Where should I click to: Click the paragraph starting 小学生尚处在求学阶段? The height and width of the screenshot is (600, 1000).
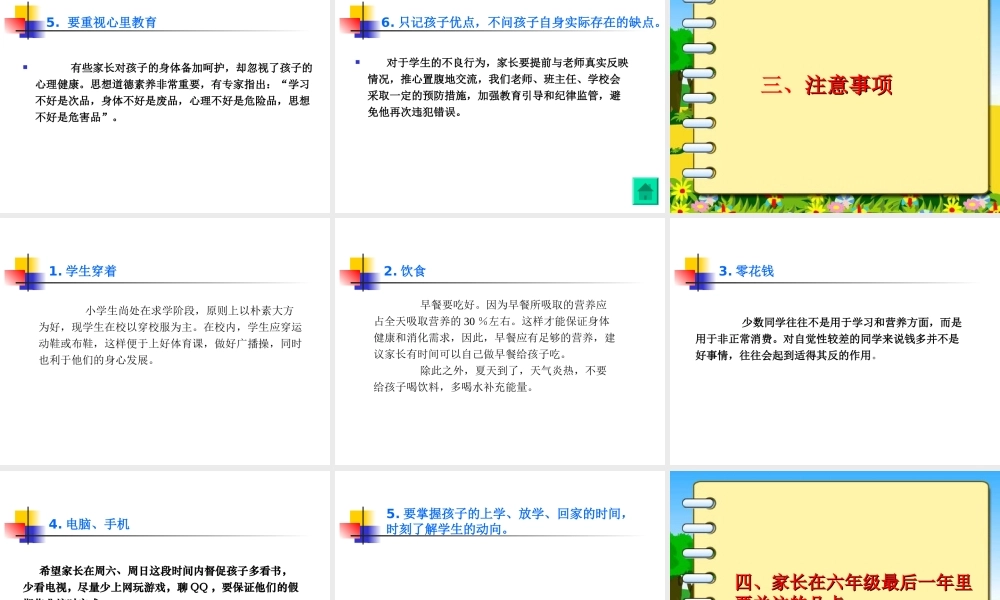point(170,335)
